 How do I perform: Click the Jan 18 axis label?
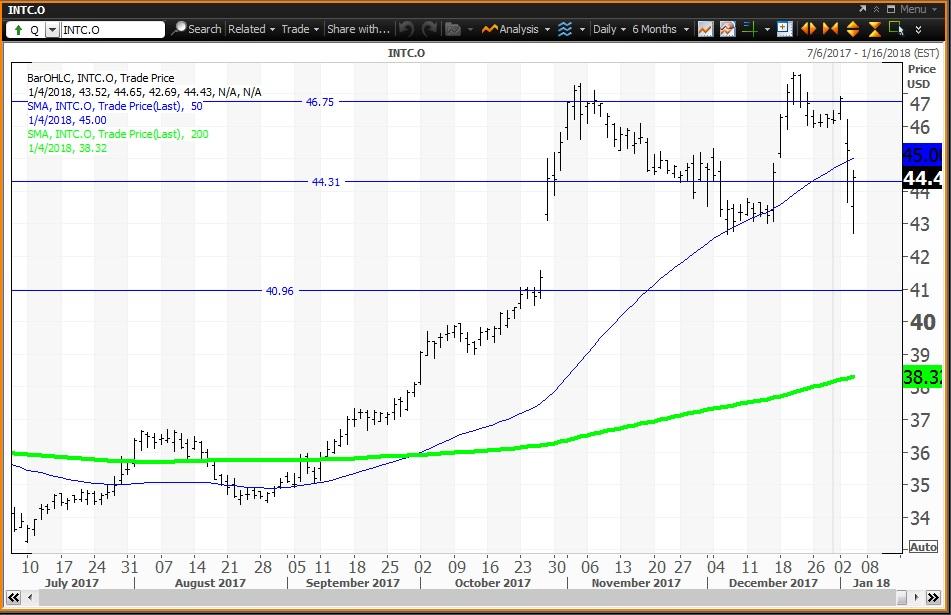[x=871, y=583]
